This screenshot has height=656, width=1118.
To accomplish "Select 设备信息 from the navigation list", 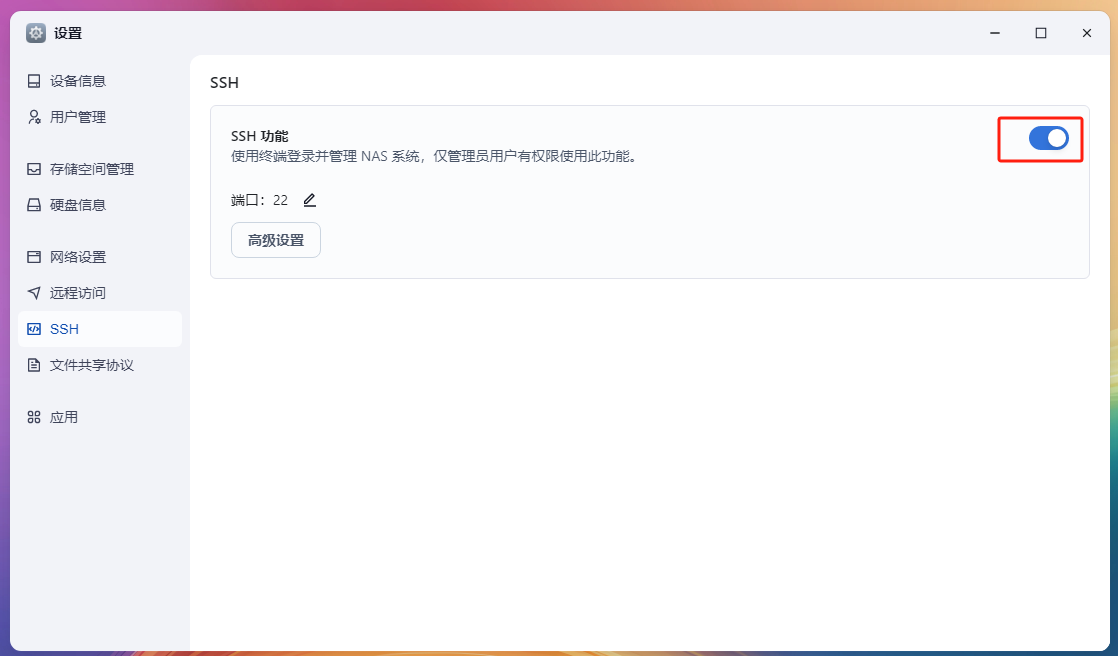I will pos(78,81).
